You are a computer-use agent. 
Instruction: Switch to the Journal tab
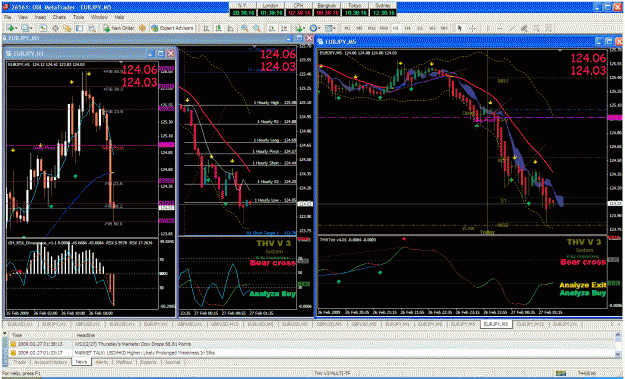[x=173, y=362]
